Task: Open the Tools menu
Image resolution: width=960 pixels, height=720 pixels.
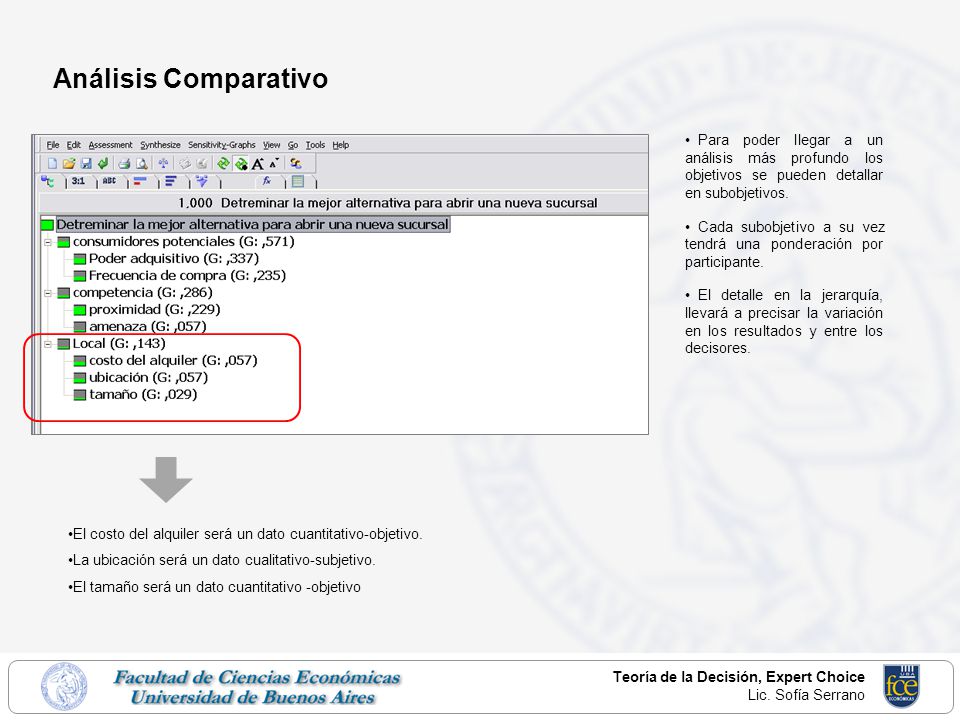Action: [315, 145]
